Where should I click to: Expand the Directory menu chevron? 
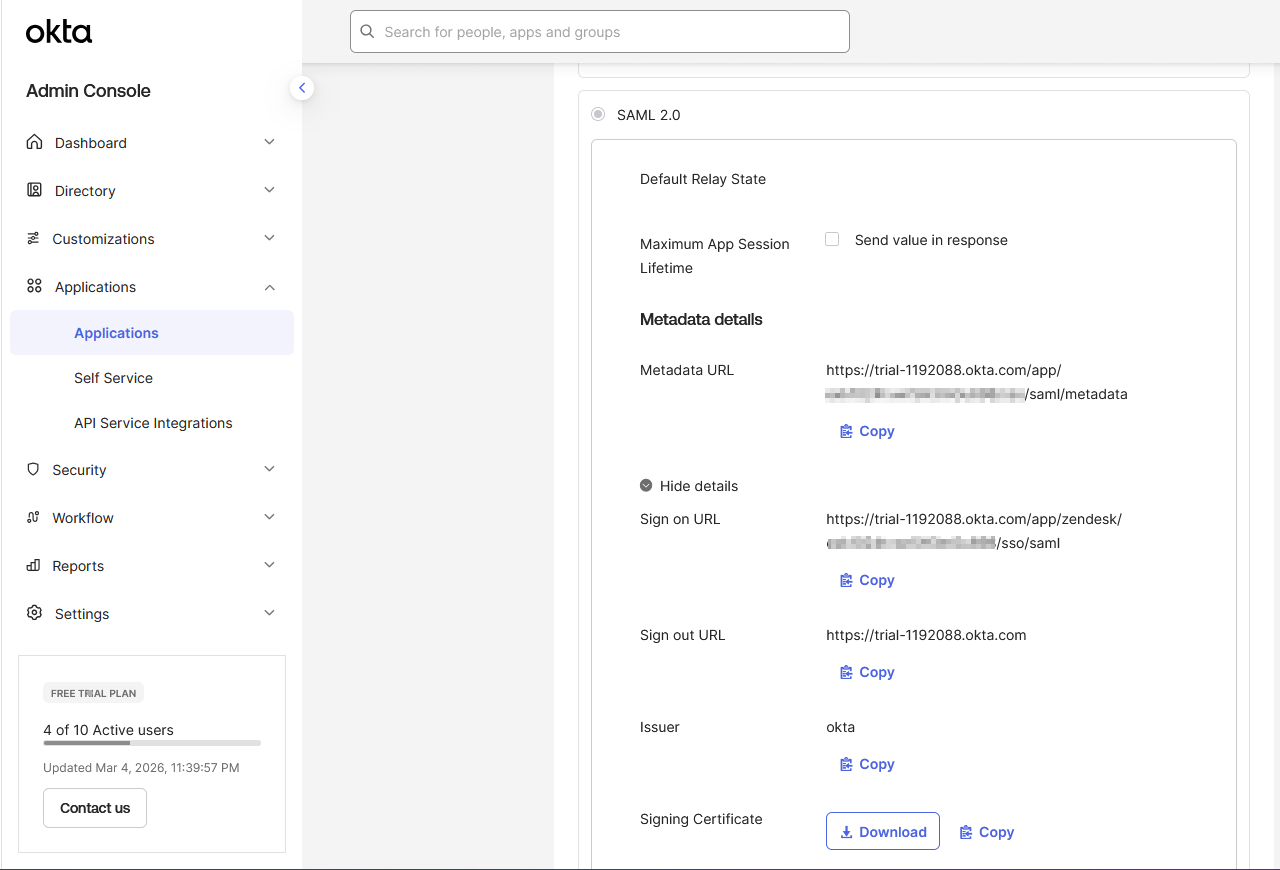point(269,190)
